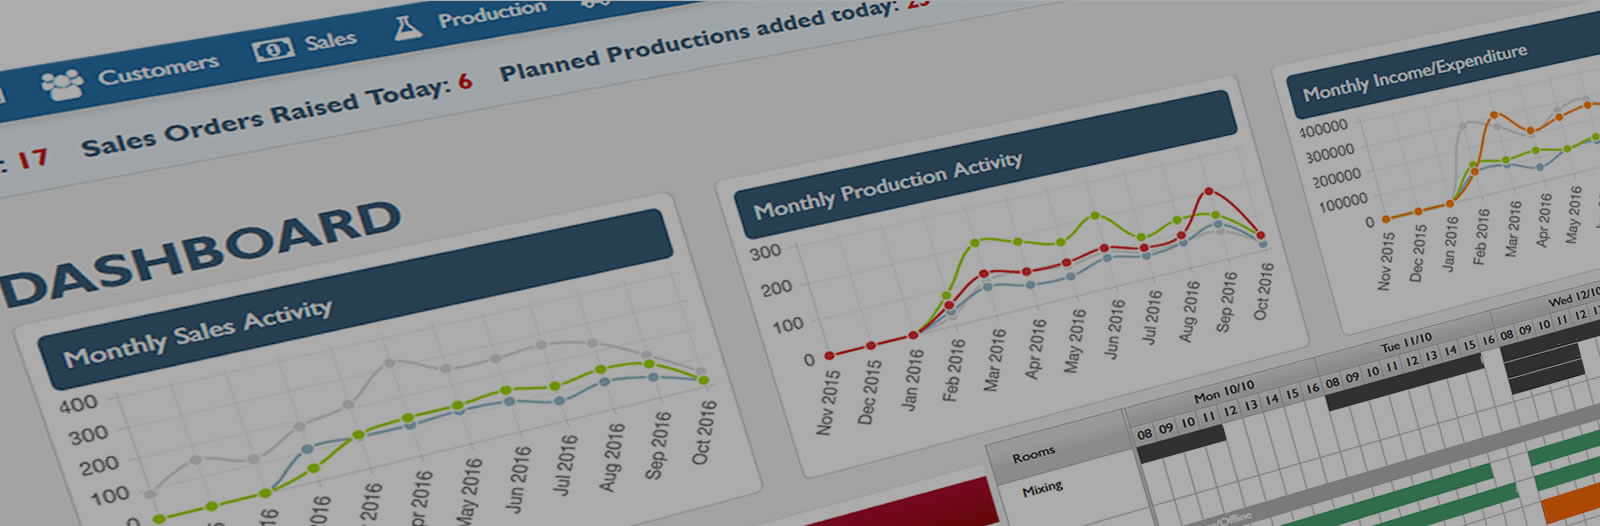Select the orange booking bar in scheduler
This screenshot has width=1600, height=526.
tap(1570, 503)
